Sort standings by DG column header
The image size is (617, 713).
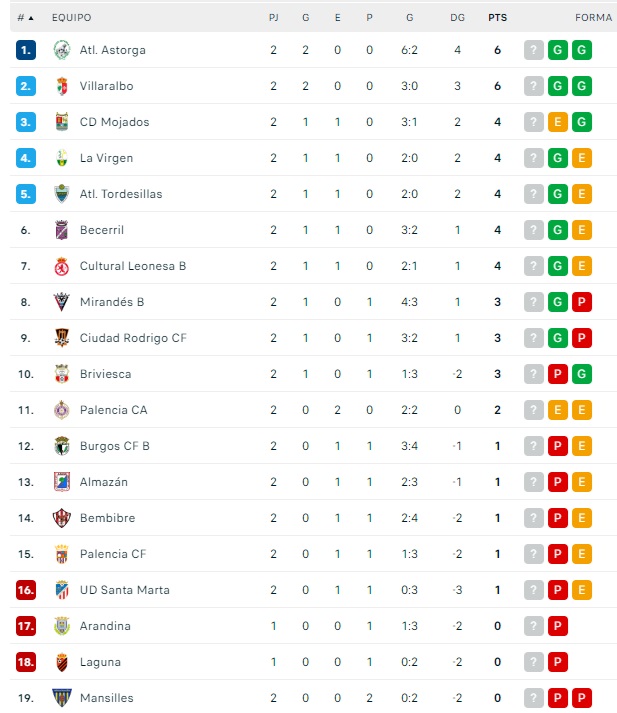[x=457, y=18]
